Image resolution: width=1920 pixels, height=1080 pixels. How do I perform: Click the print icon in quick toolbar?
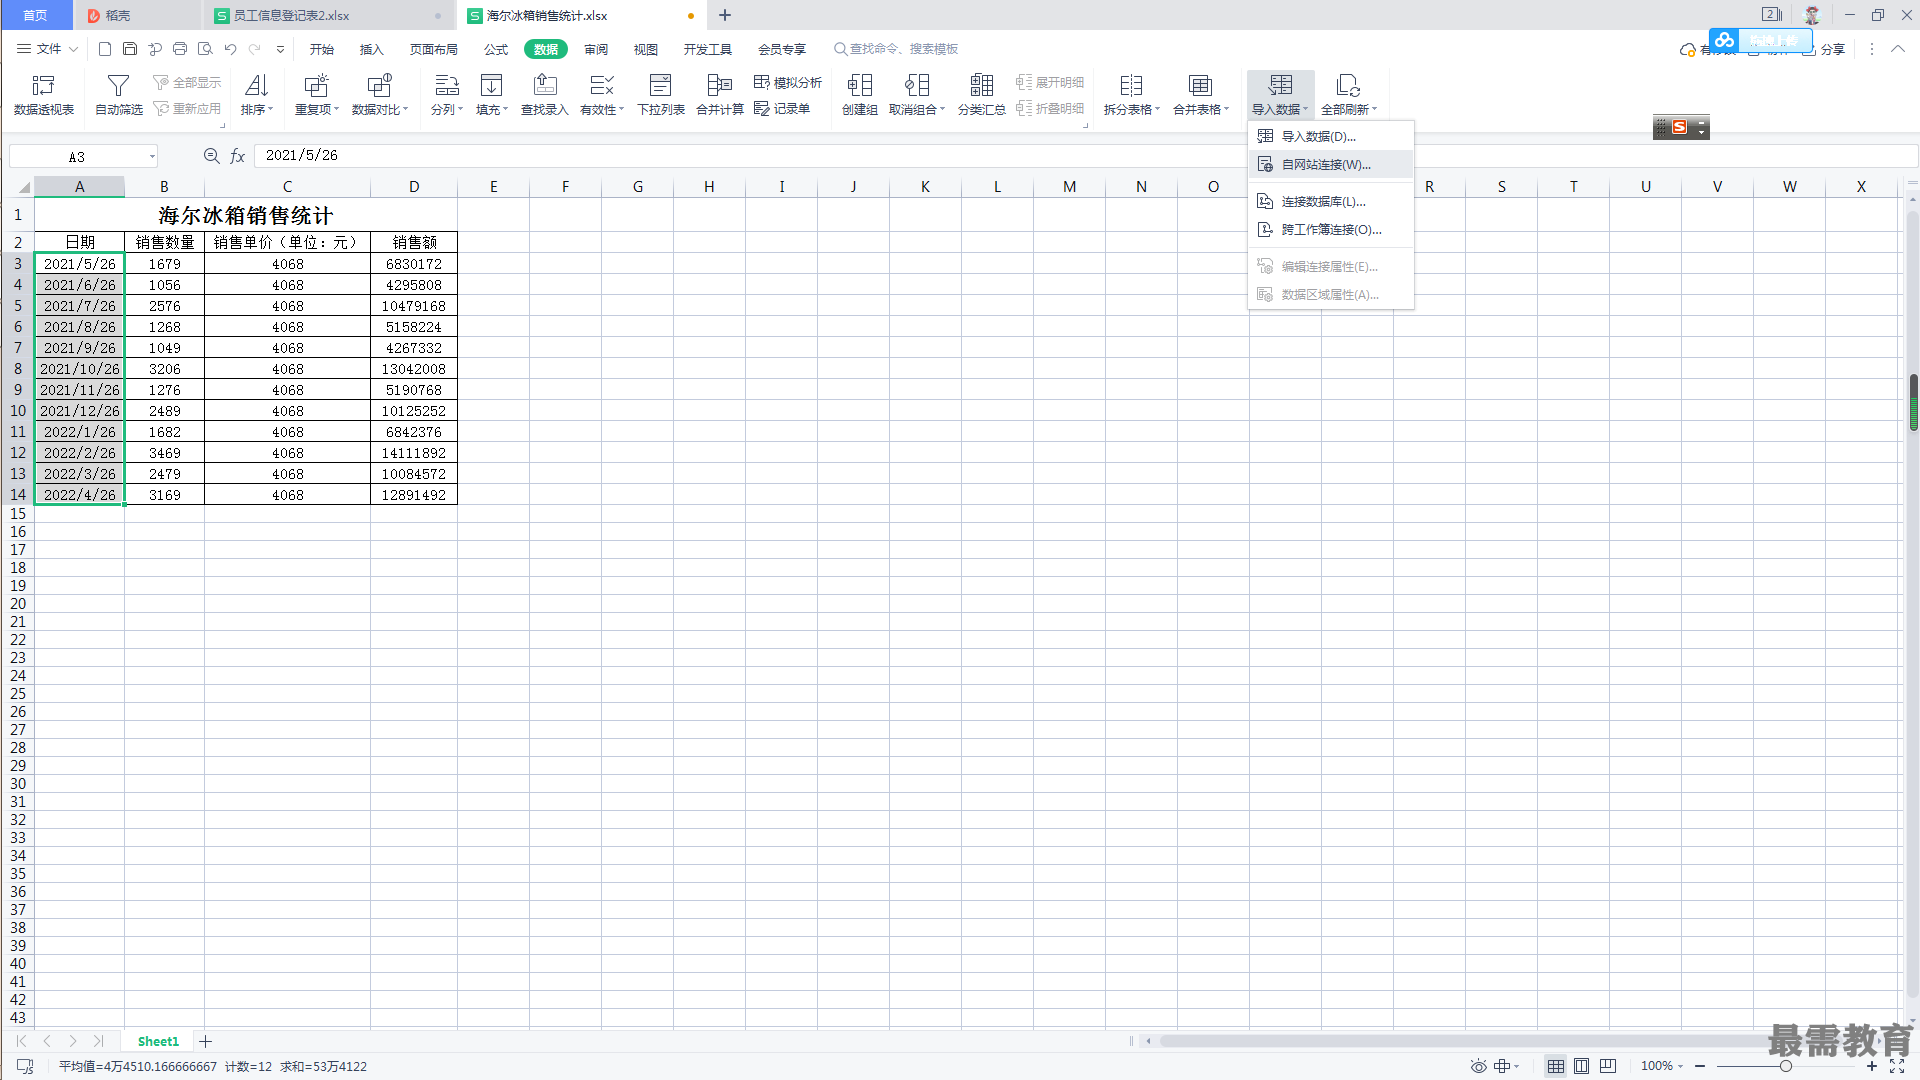point(180,49)
